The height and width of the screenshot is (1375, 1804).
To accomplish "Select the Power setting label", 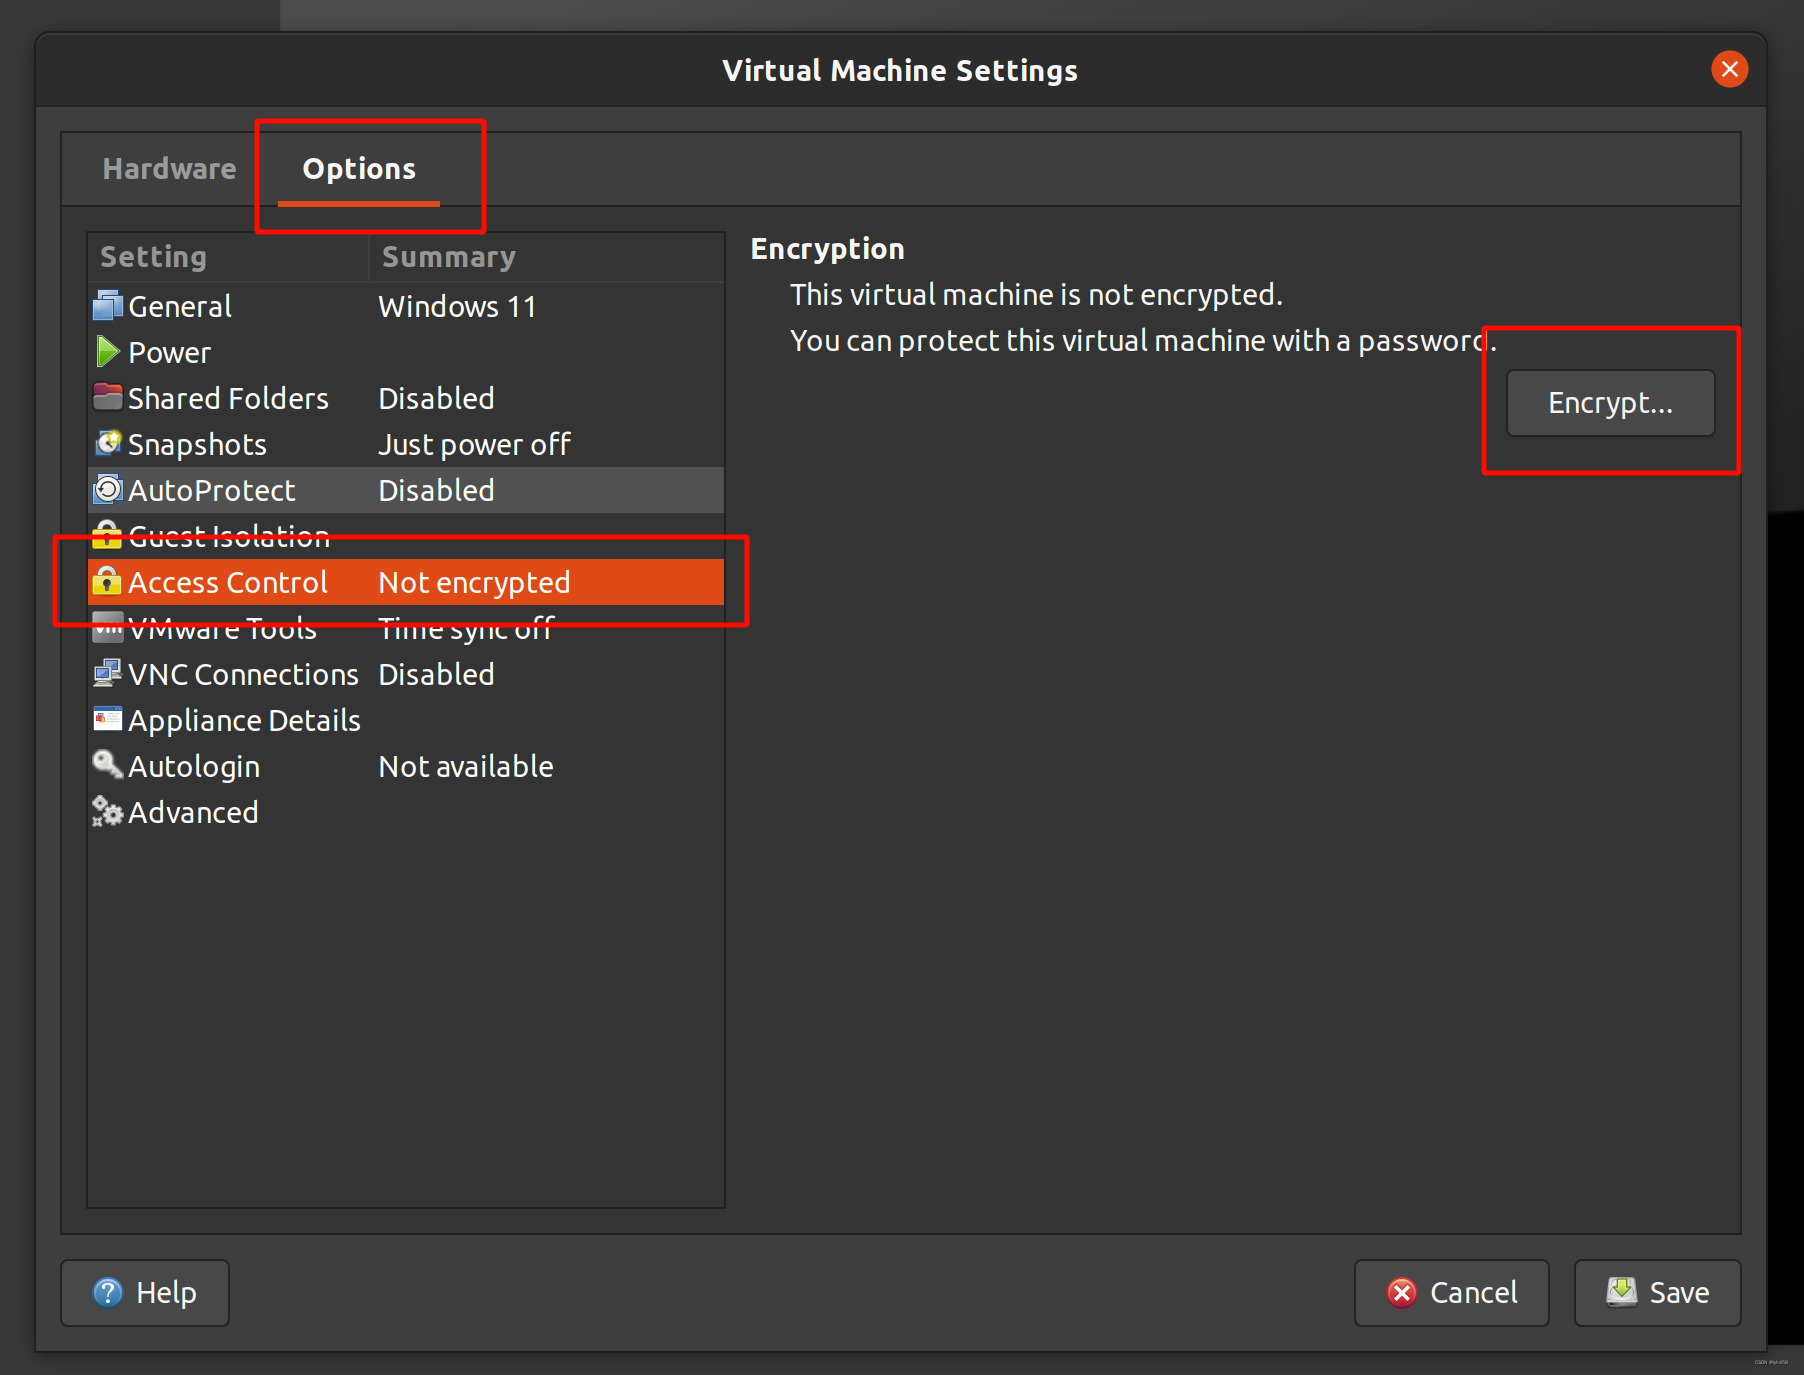I will point(170,352).
